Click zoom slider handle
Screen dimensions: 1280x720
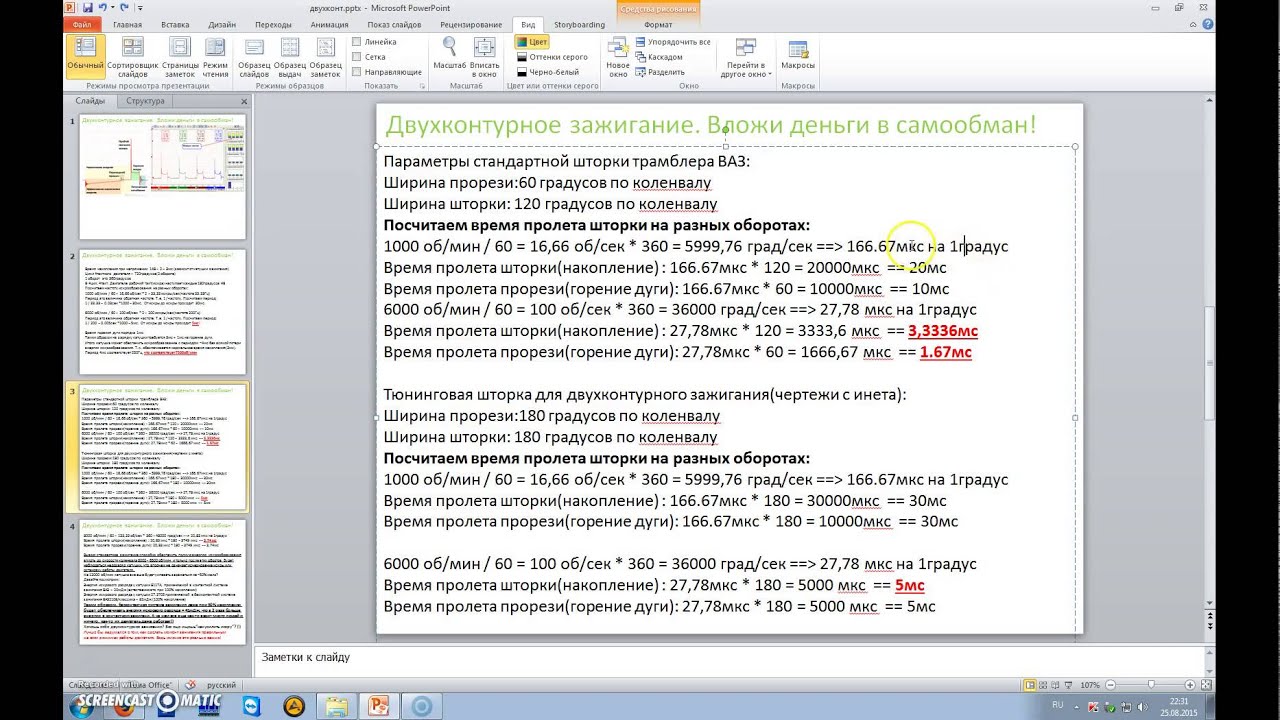(1151, 685)
